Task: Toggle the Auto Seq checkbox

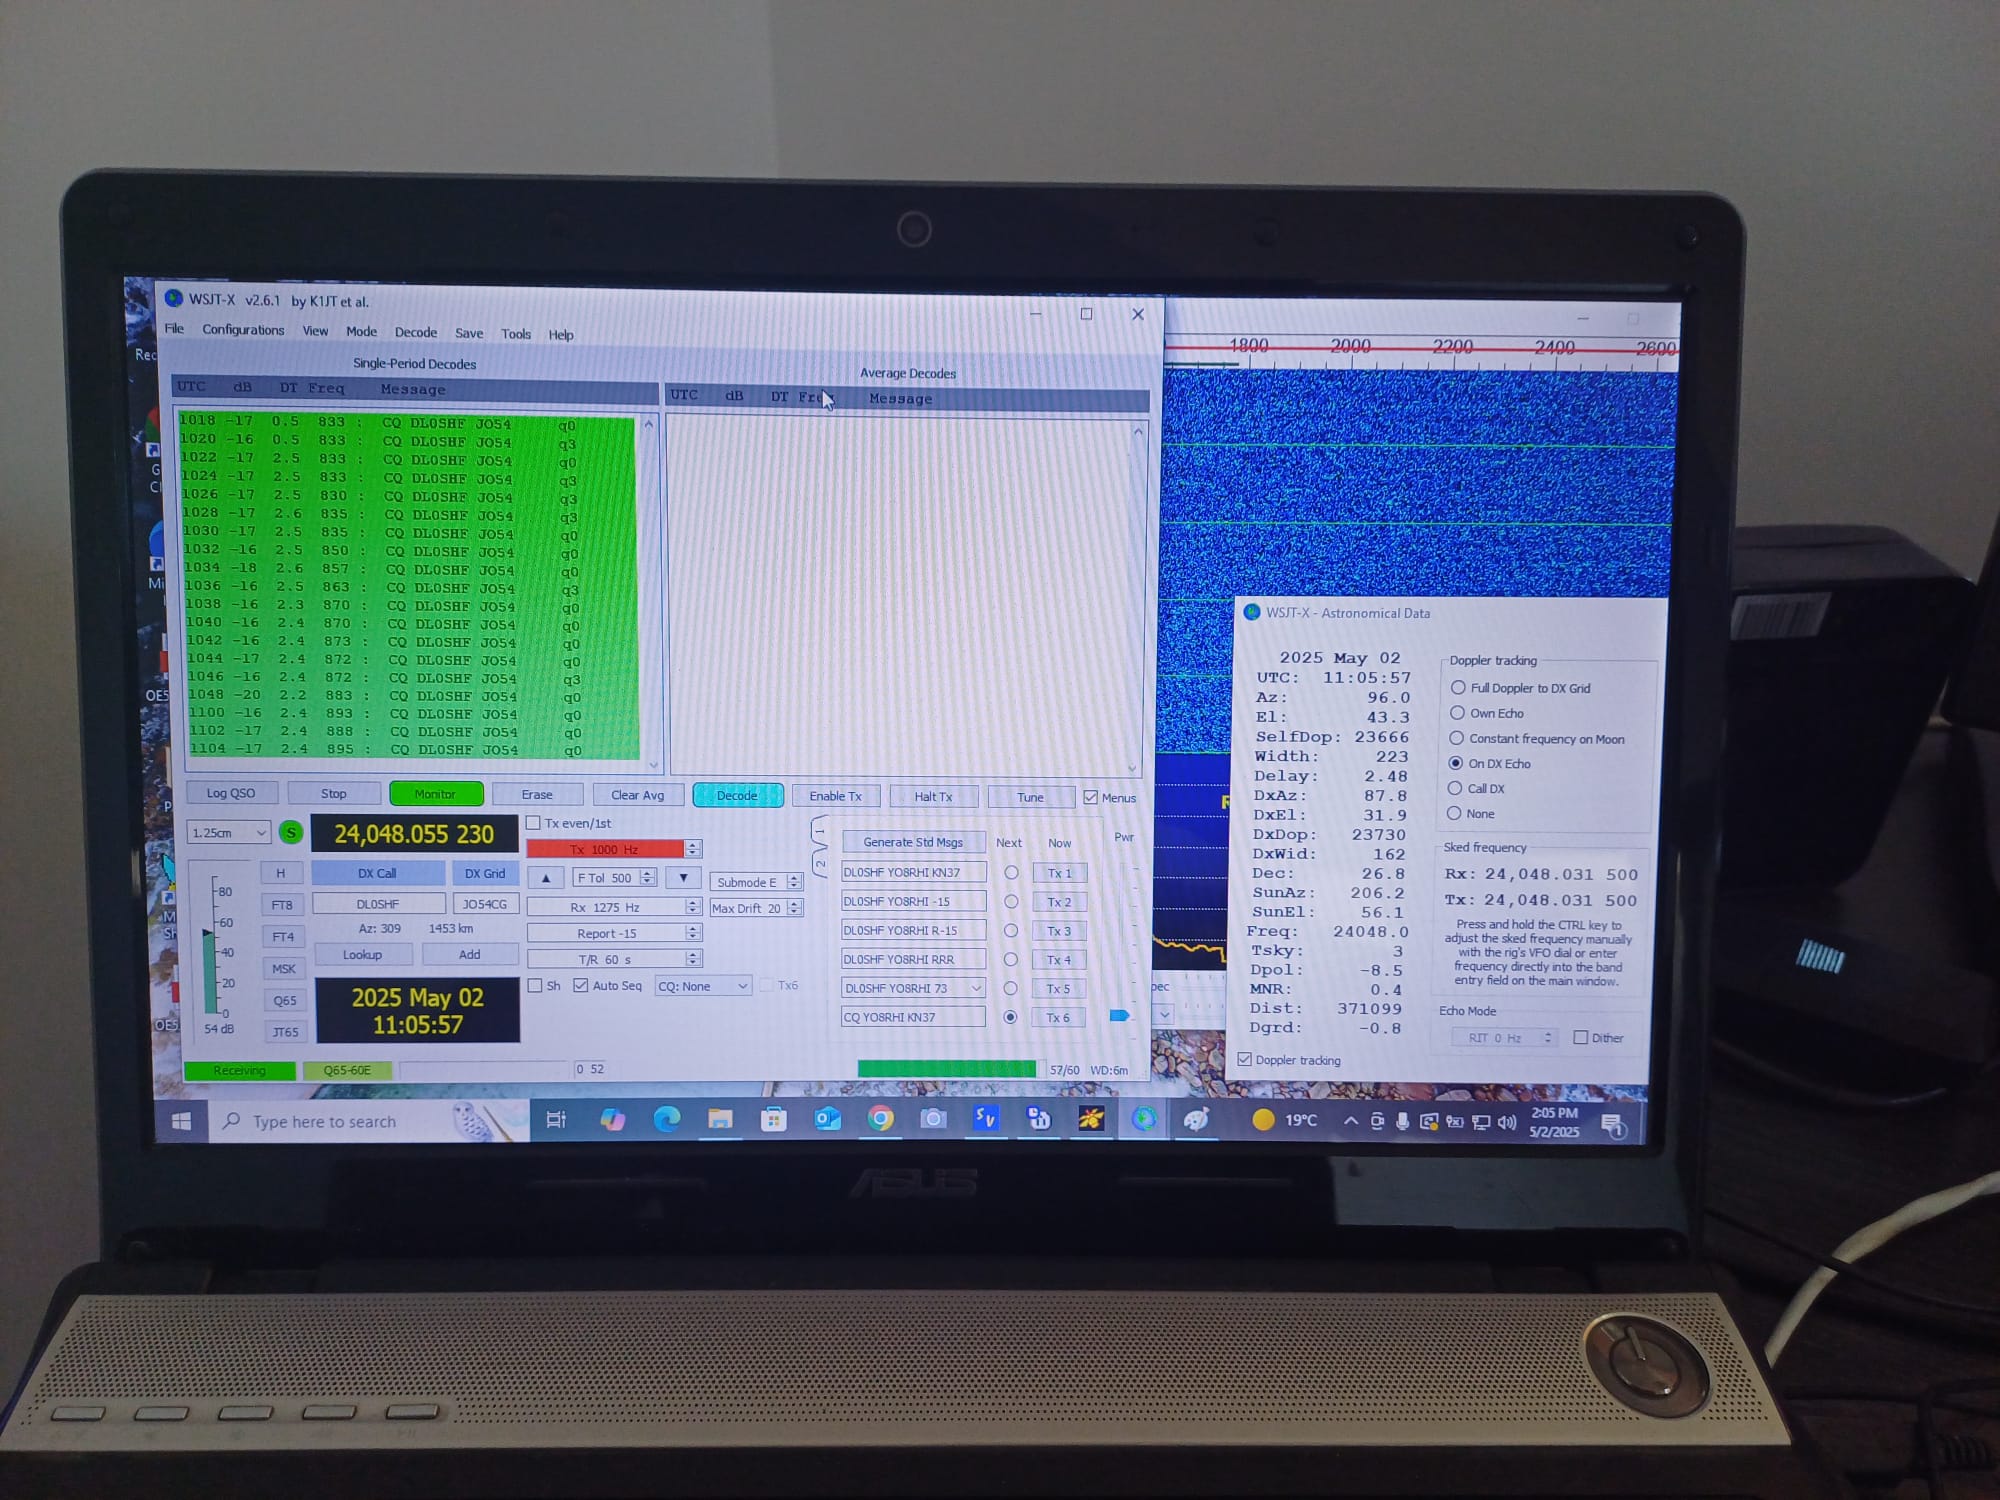Action: point(581,985)
